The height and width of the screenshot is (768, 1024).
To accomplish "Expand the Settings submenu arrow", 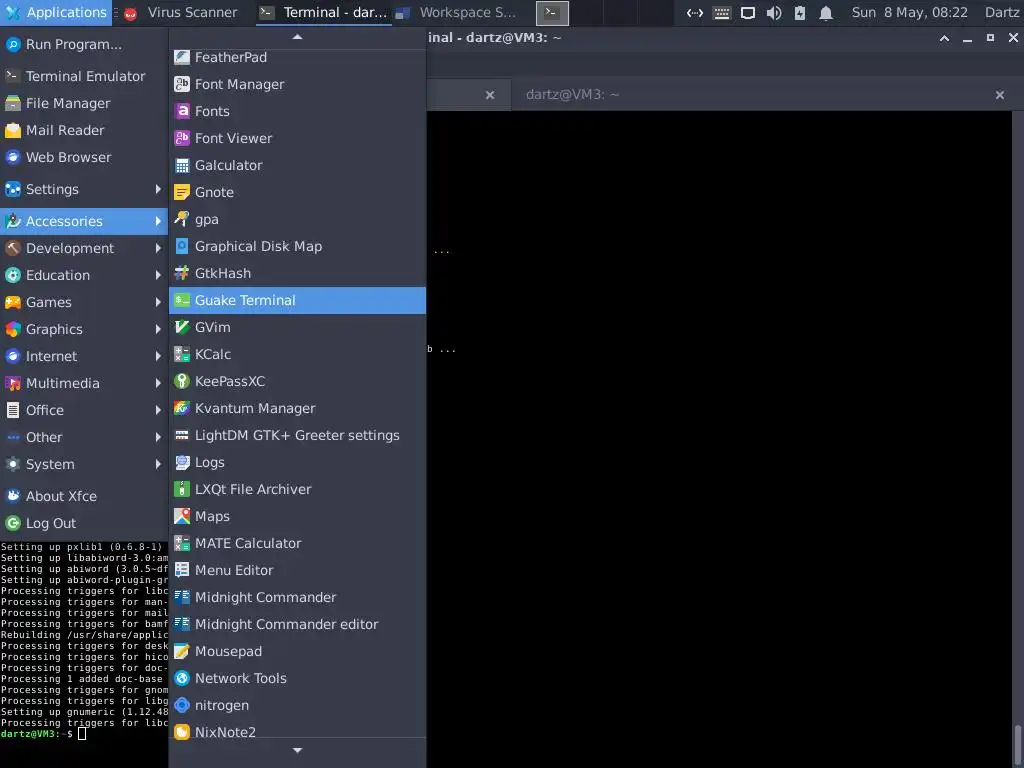I will 158,189.
